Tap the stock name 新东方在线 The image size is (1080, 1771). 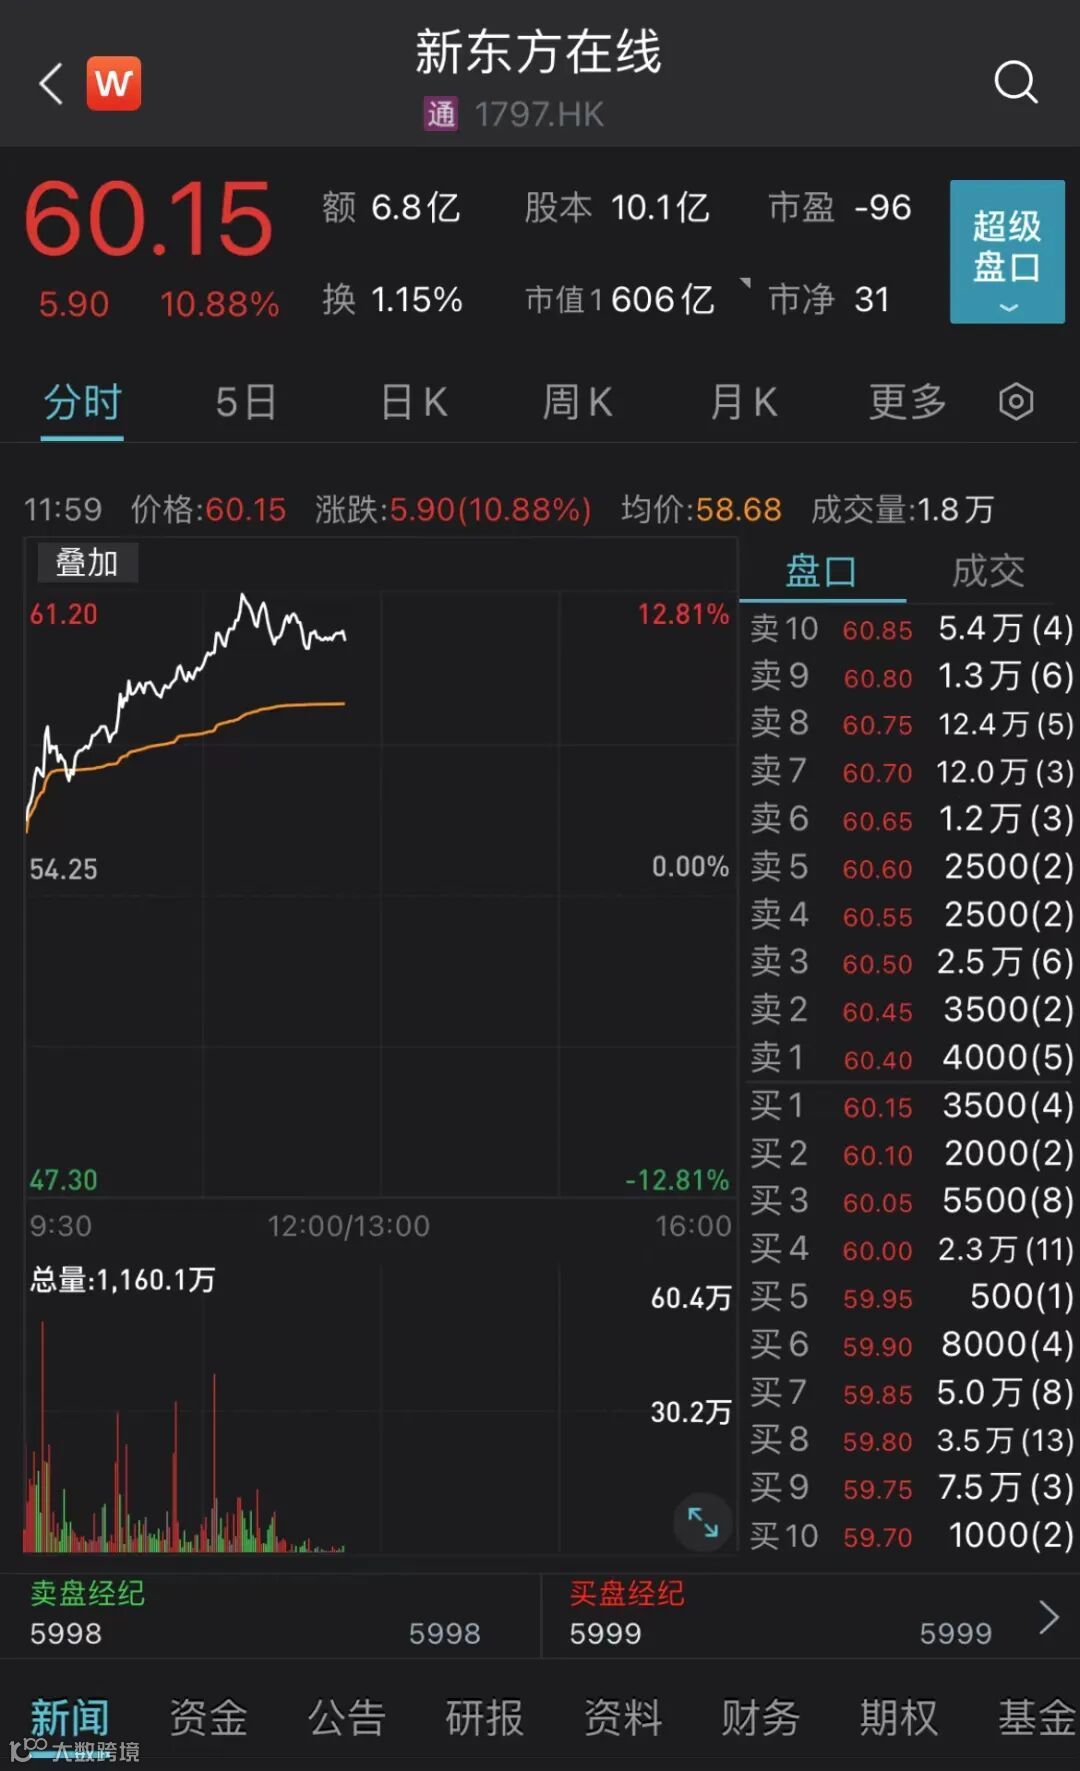tap(539, 52)
